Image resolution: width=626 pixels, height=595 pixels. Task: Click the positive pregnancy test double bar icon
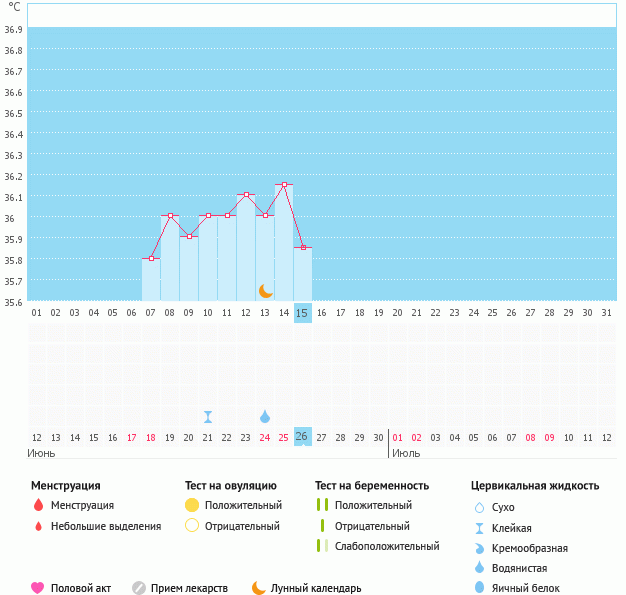pos(321,506)
